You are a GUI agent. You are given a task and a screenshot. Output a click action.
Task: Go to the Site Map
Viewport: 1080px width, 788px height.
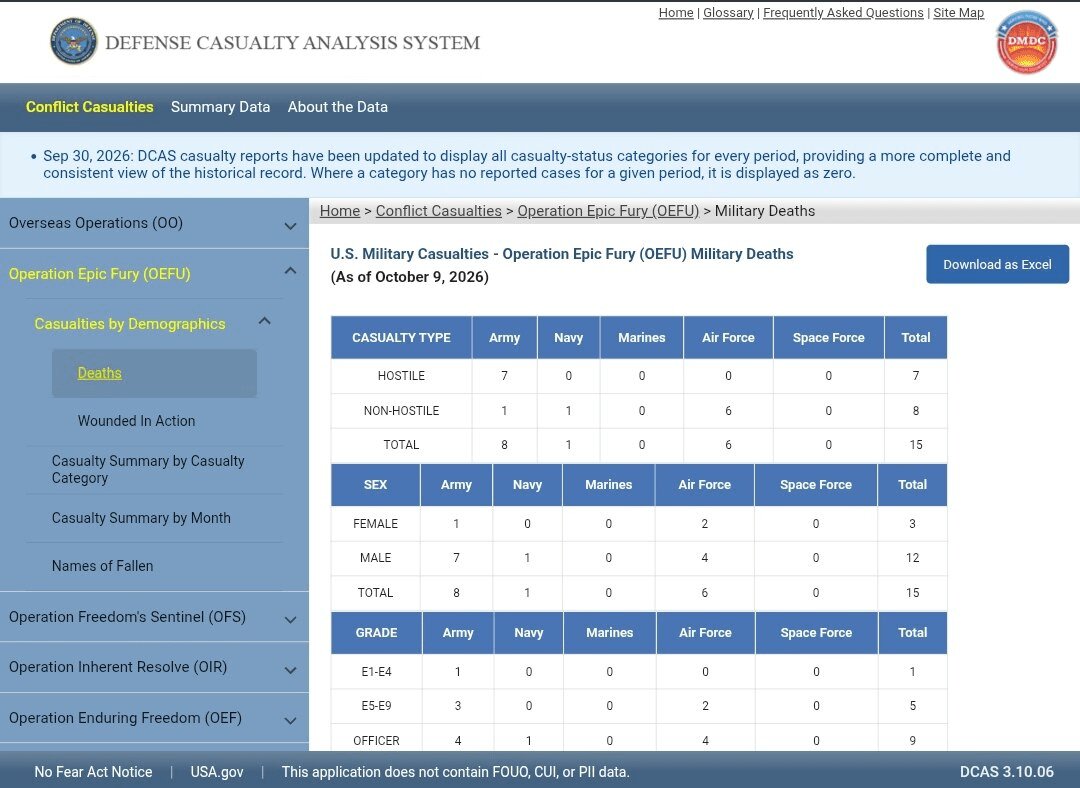(x=958, y=12)
